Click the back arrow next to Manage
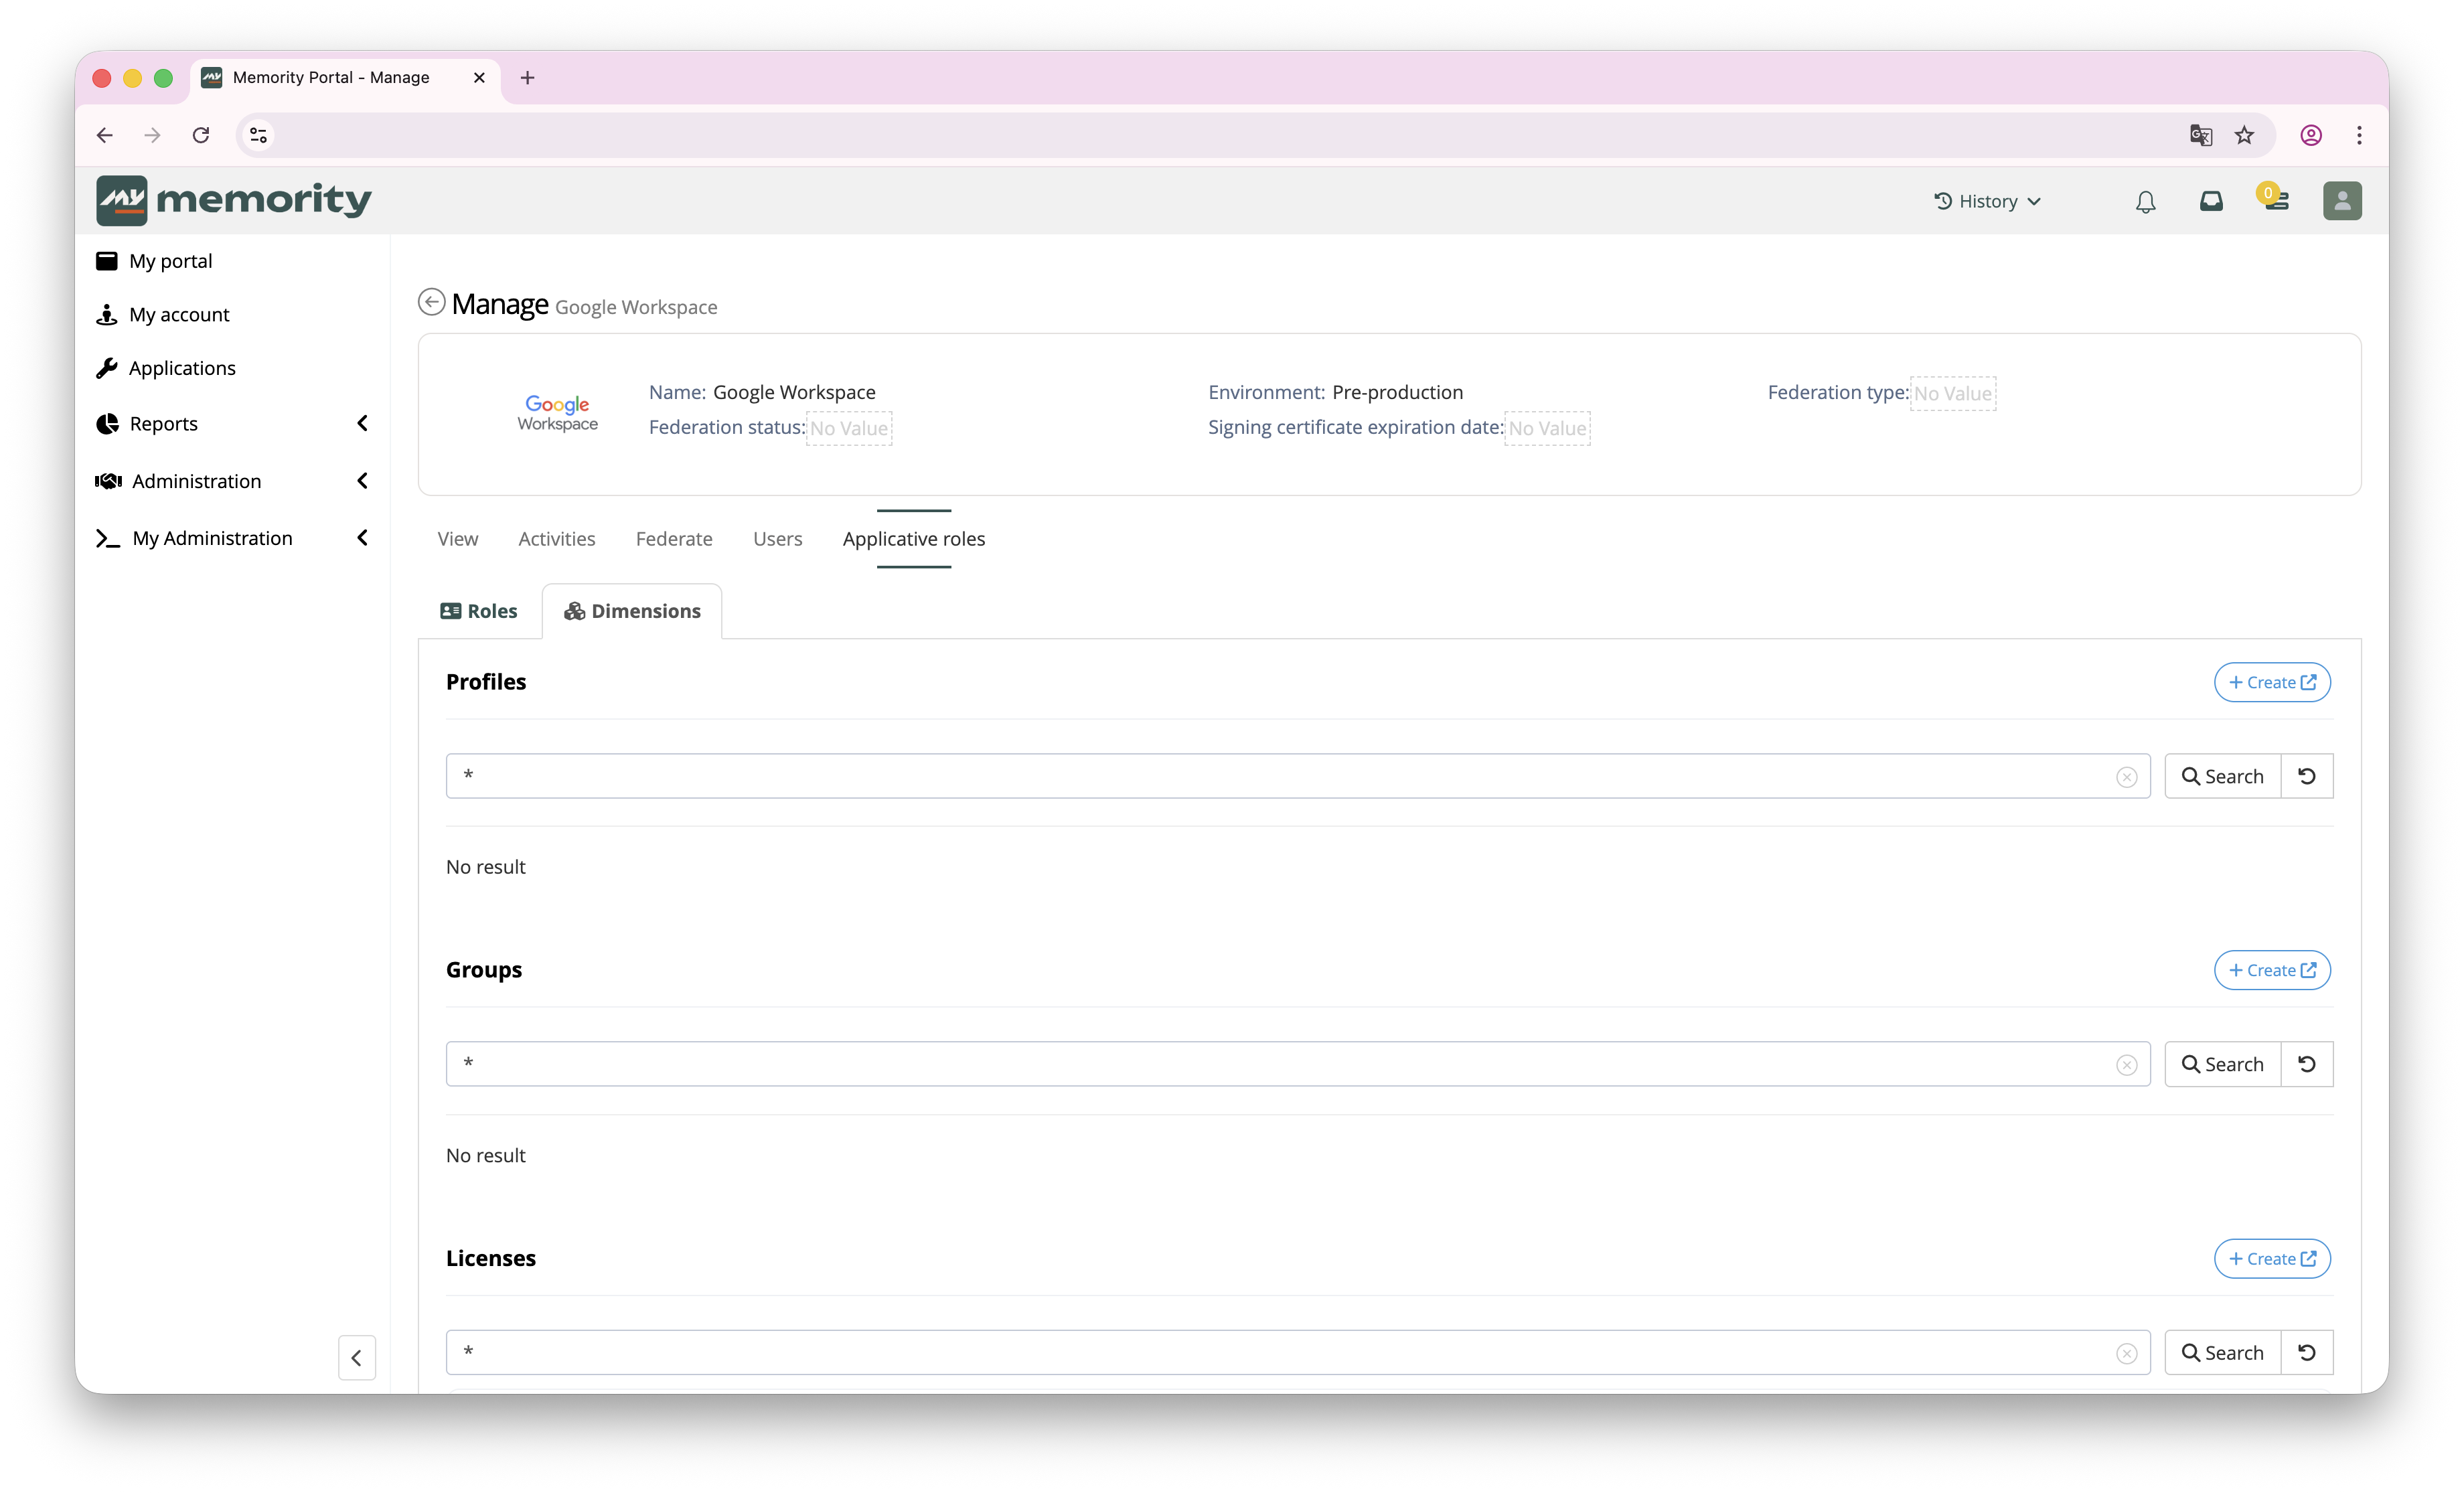 tap(431, 302)
